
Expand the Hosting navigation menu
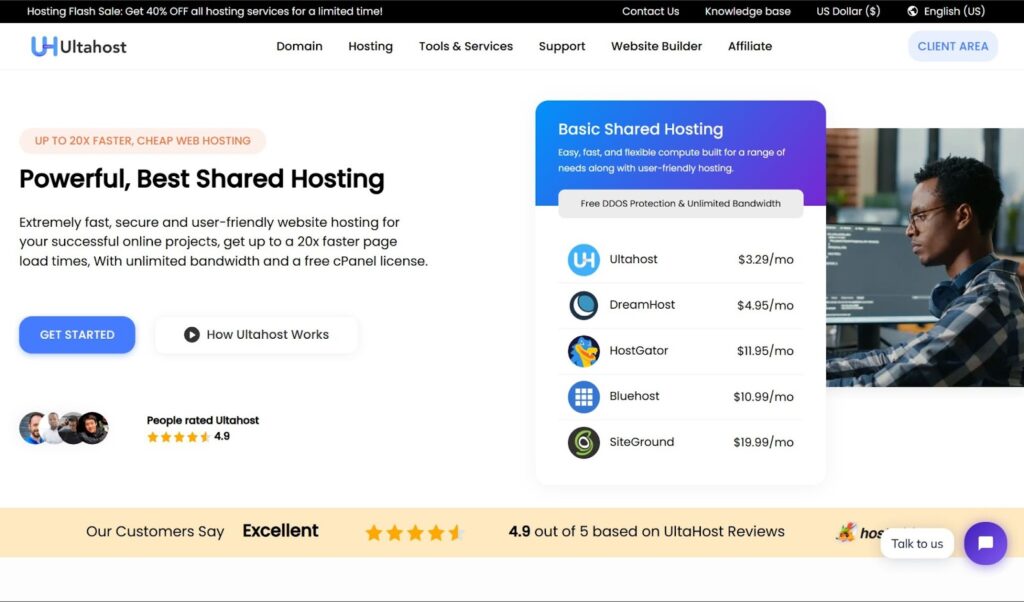370,46
